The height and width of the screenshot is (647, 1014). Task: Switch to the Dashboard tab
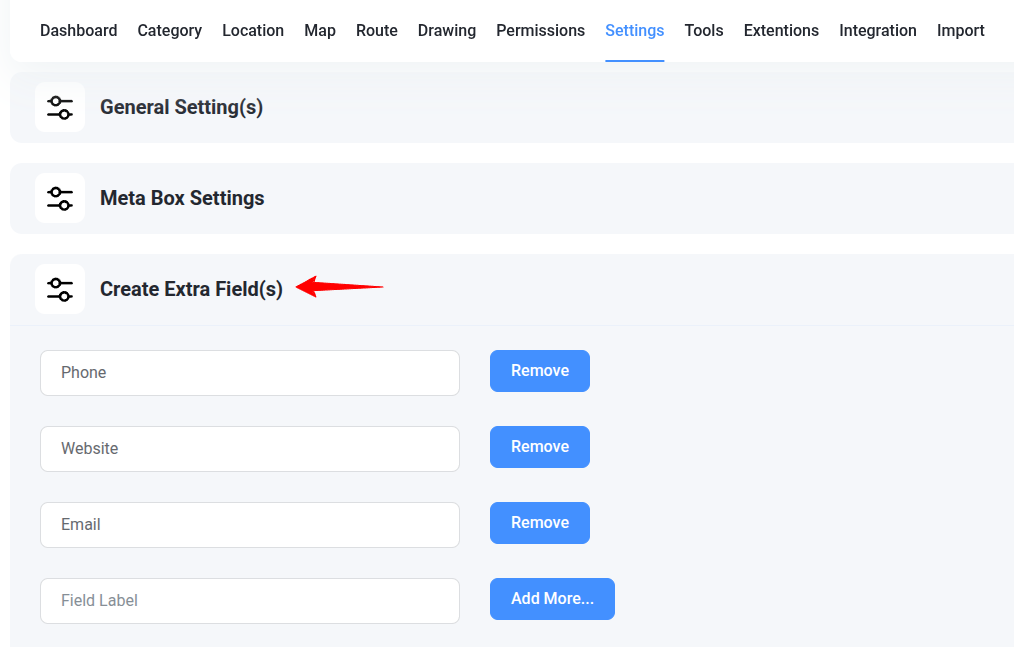[78, 30]
